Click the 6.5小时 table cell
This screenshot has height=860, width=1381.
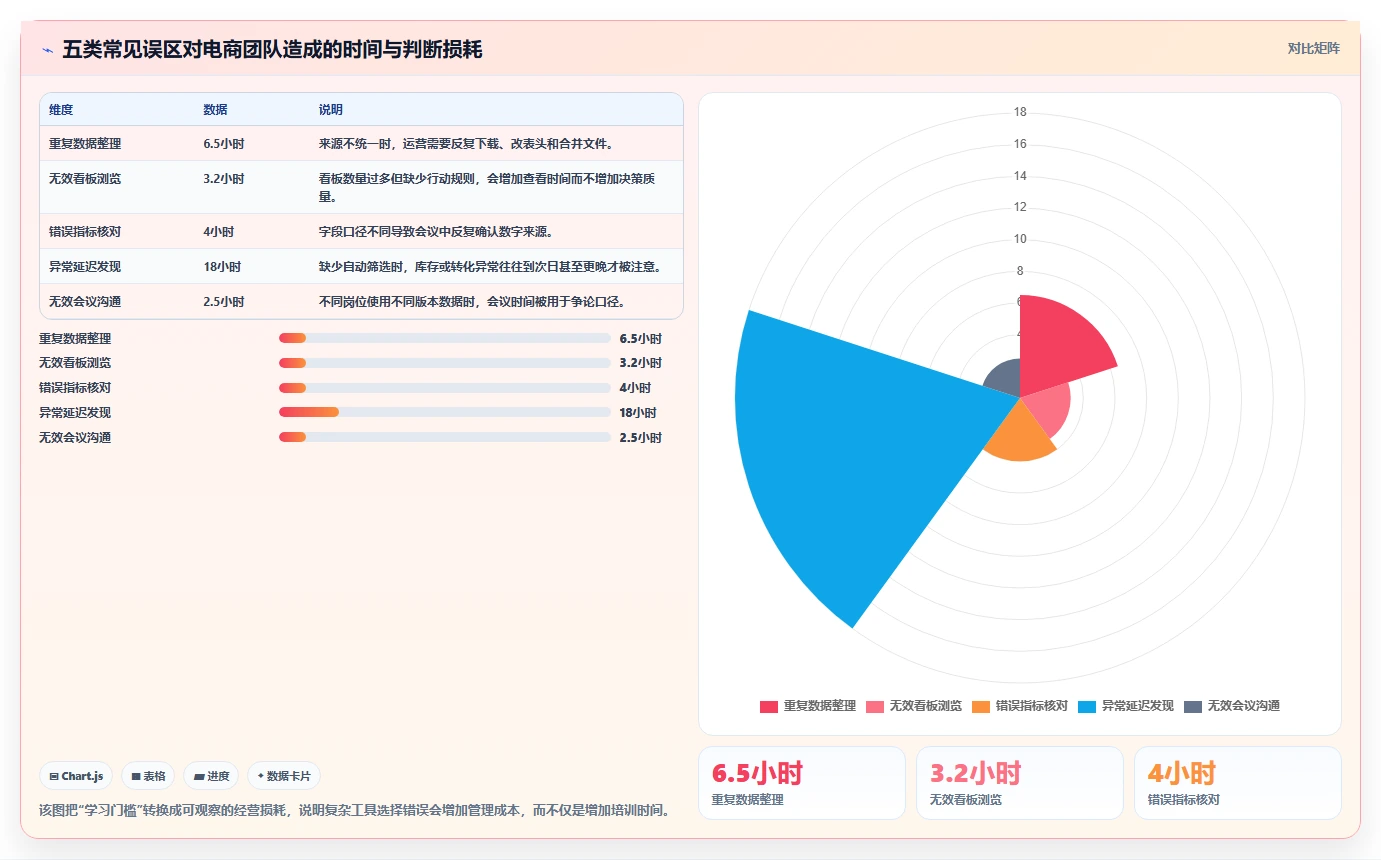pyautogui.click(x=224, y=144)
